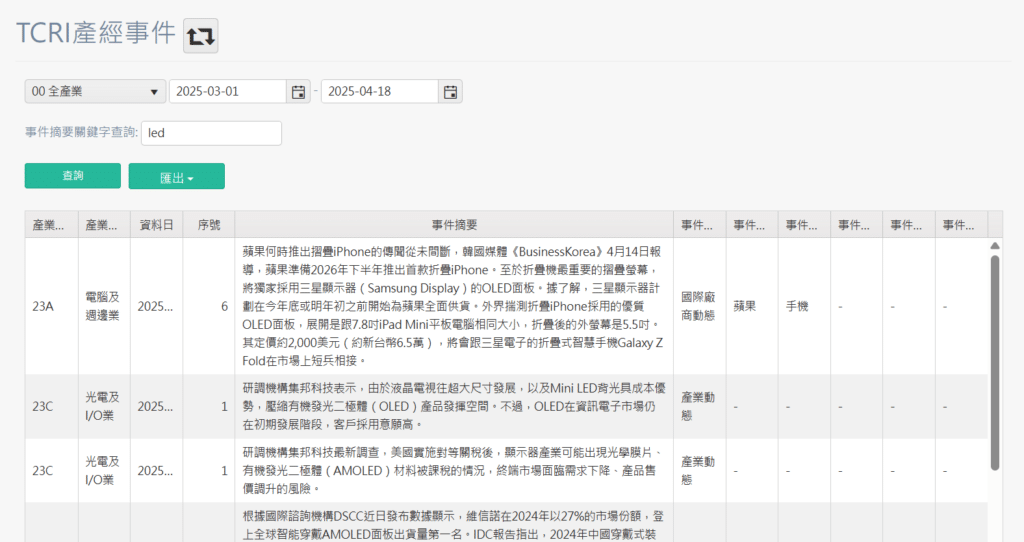Viewport: 1024px width, 542px height.
Task: Click the 事件摘要關鍵字查詢 label
Action: [x=82, y=133]
